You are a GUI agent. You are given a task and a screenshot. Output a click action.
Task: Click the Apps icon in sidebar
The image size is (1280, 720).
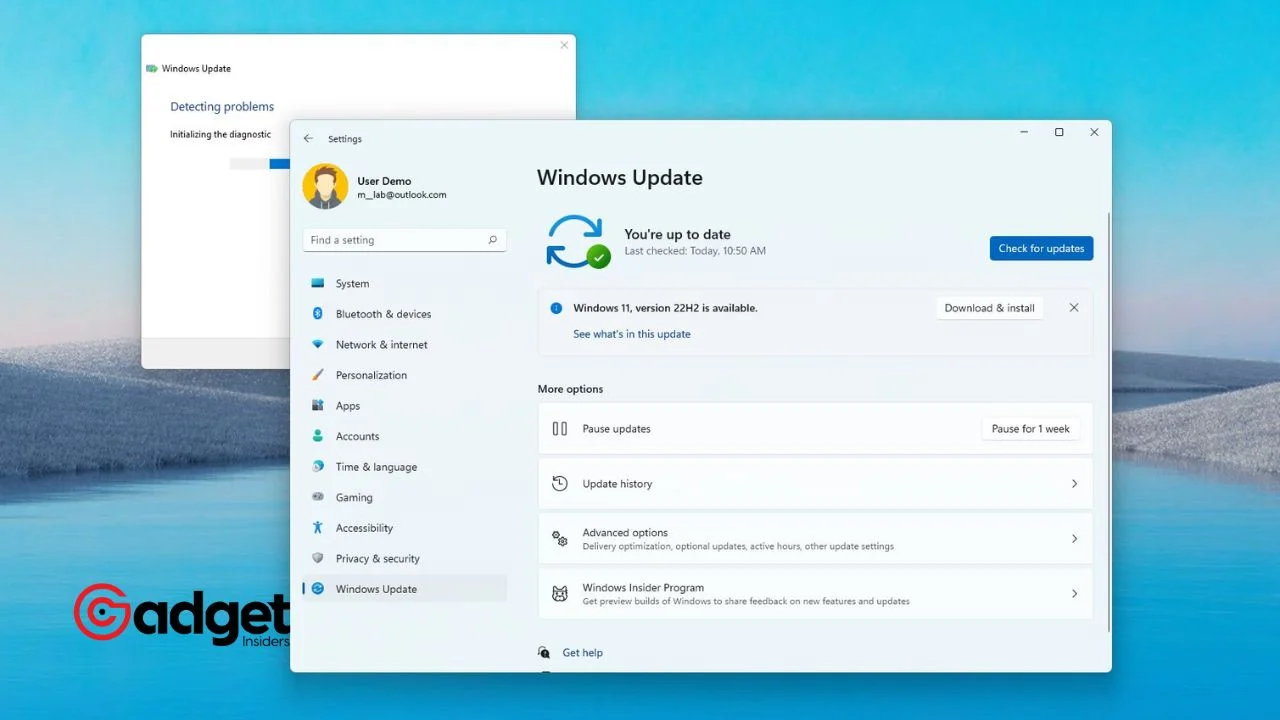tap(318, 405)
